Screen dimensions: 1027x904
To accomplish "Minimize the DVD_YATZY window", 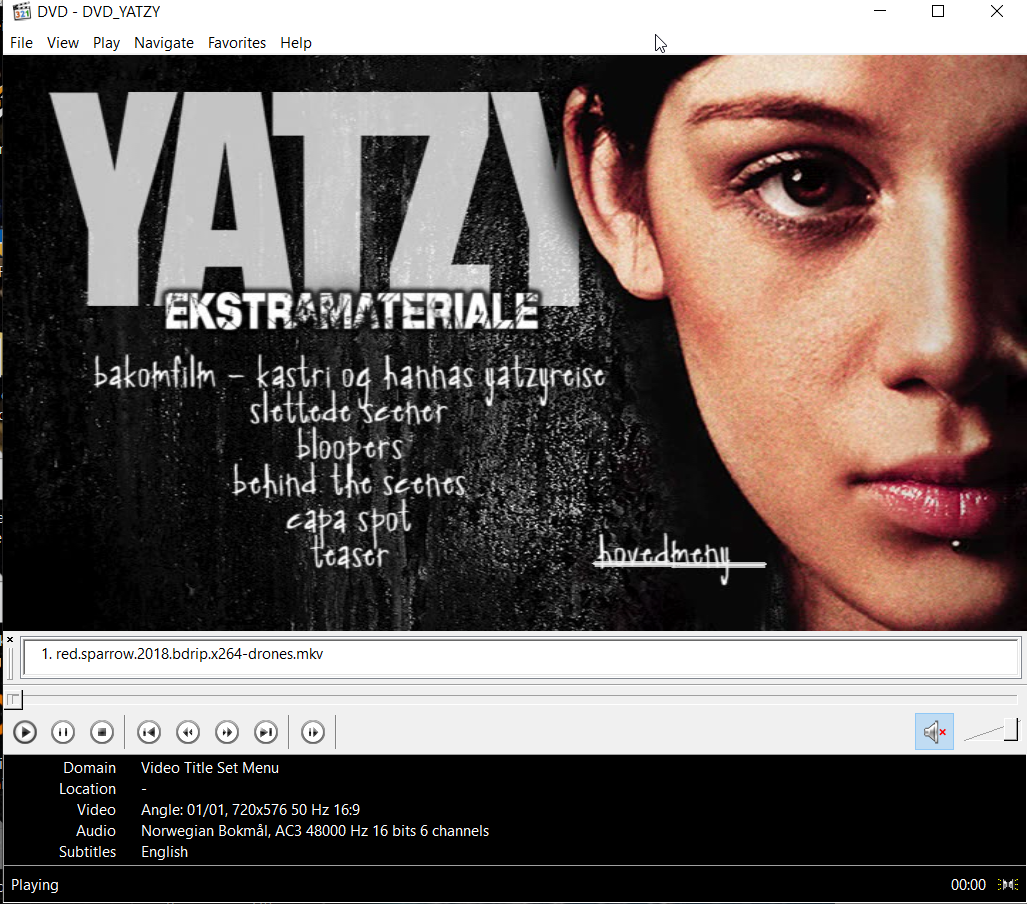I will click(x=880, y=11).
